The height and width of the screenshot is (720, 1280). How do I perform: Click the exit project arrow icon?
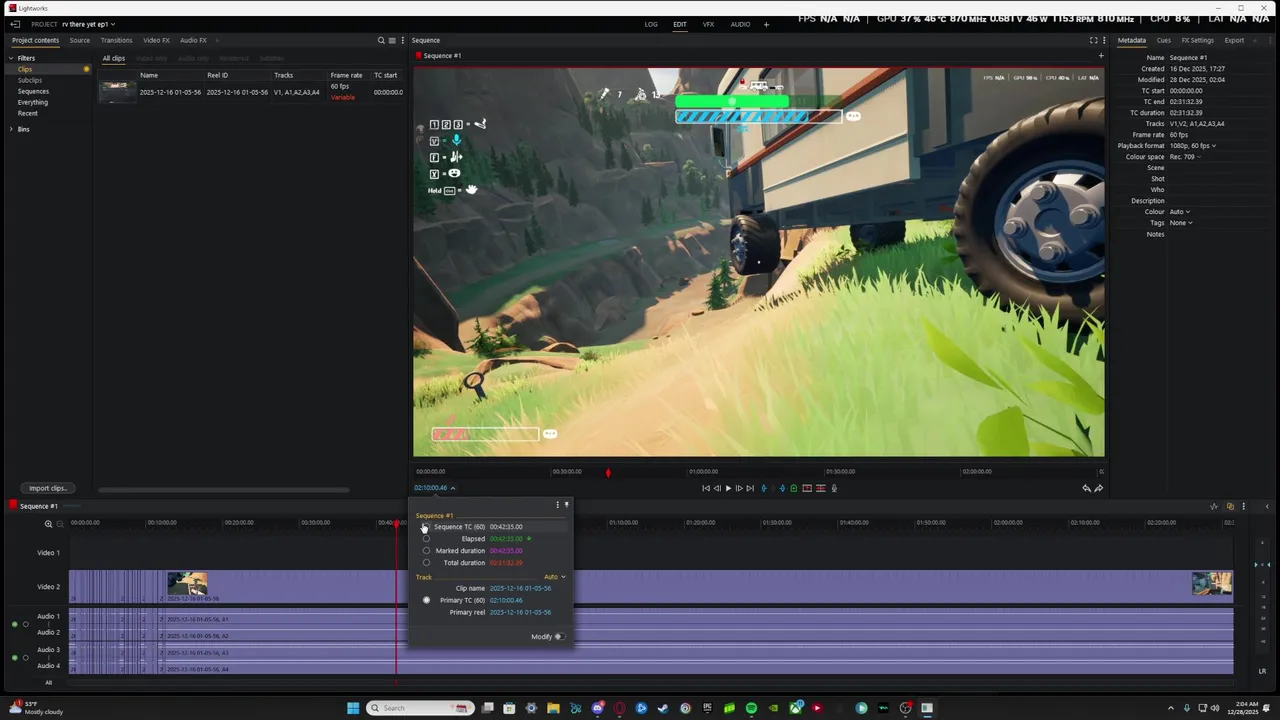[15, 24]
